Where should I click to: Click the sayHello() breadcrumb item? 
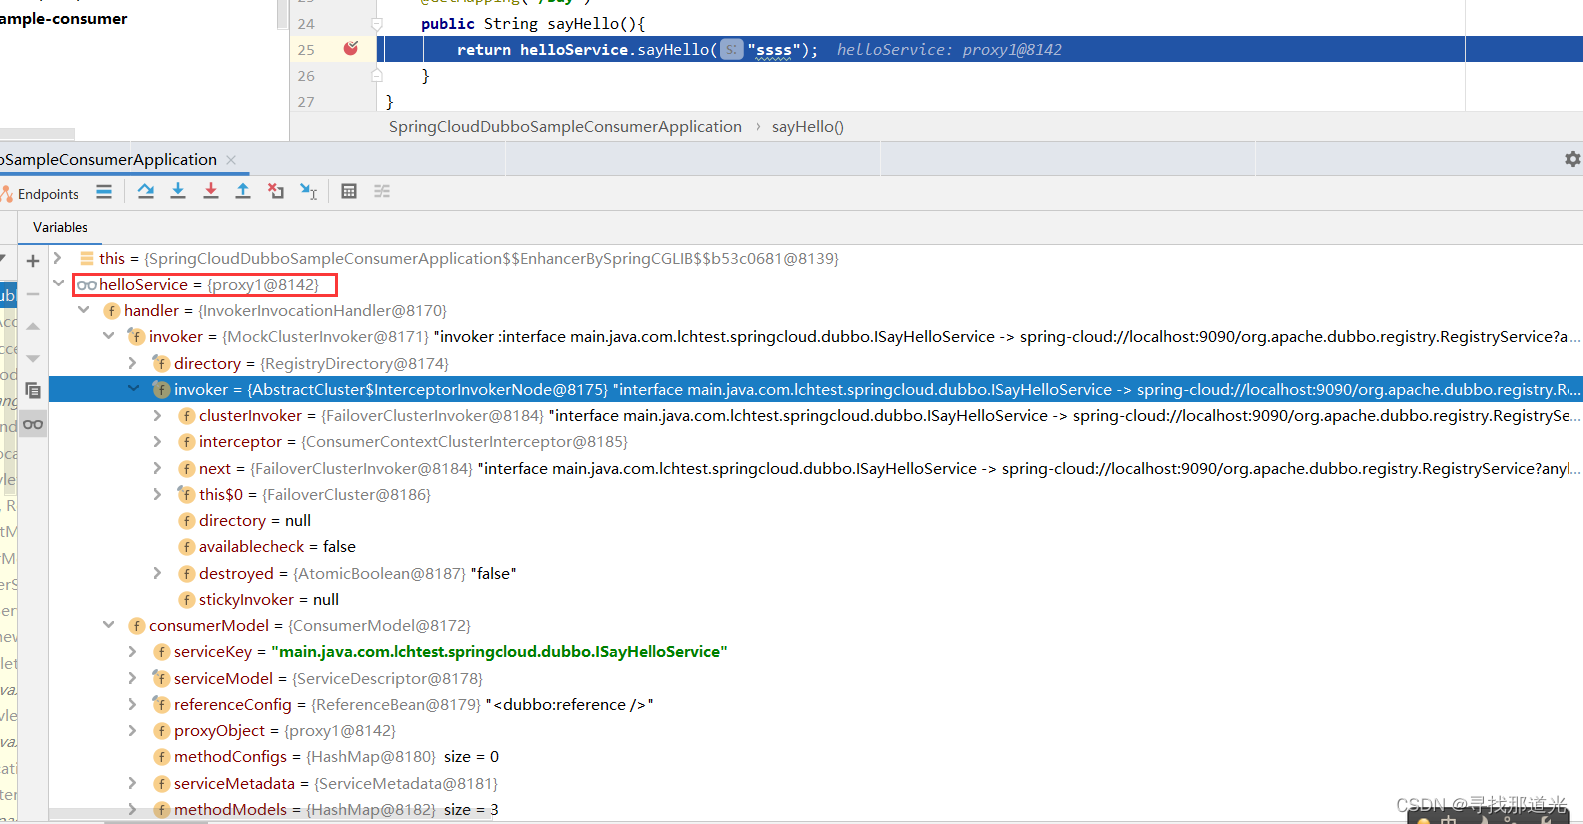click(808, 126)
